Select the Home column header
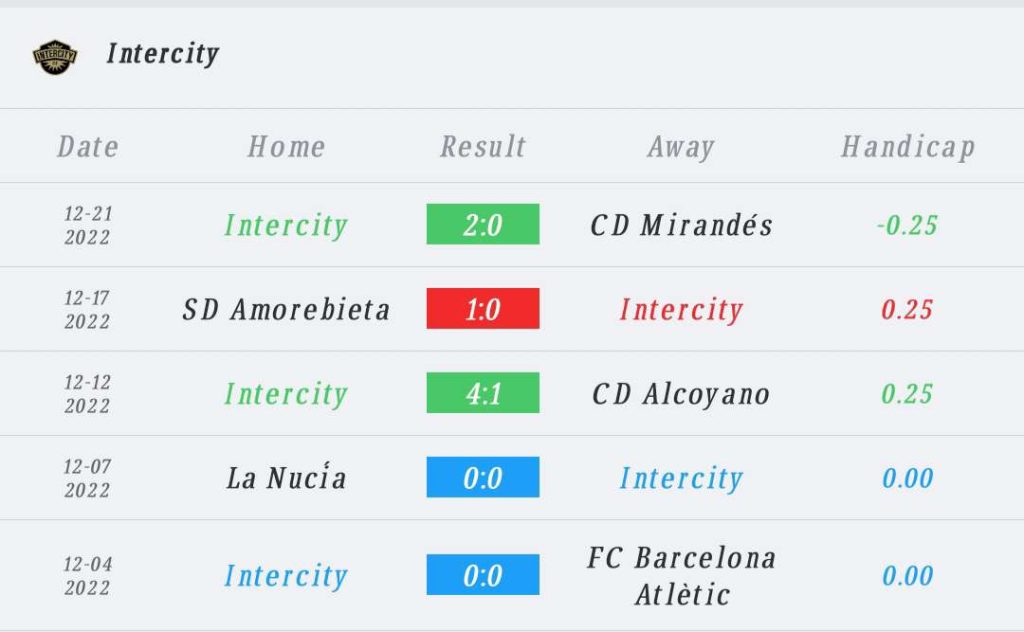The height and width of the screenshot is (632, 1024). coord(286,146)
